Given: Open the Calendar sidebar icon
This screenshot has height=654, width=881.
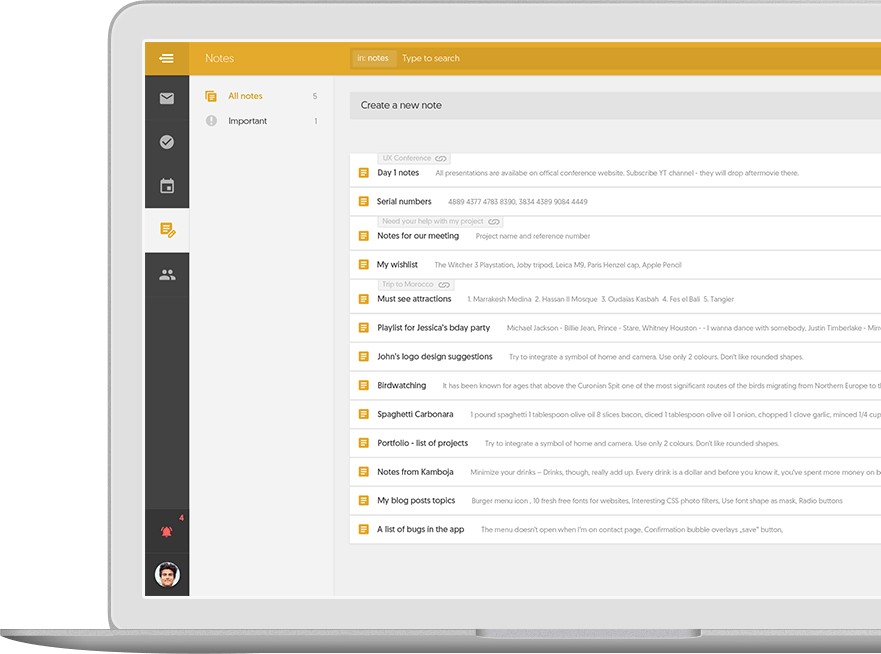Looking at the screenshot, I should pos(166,186).
